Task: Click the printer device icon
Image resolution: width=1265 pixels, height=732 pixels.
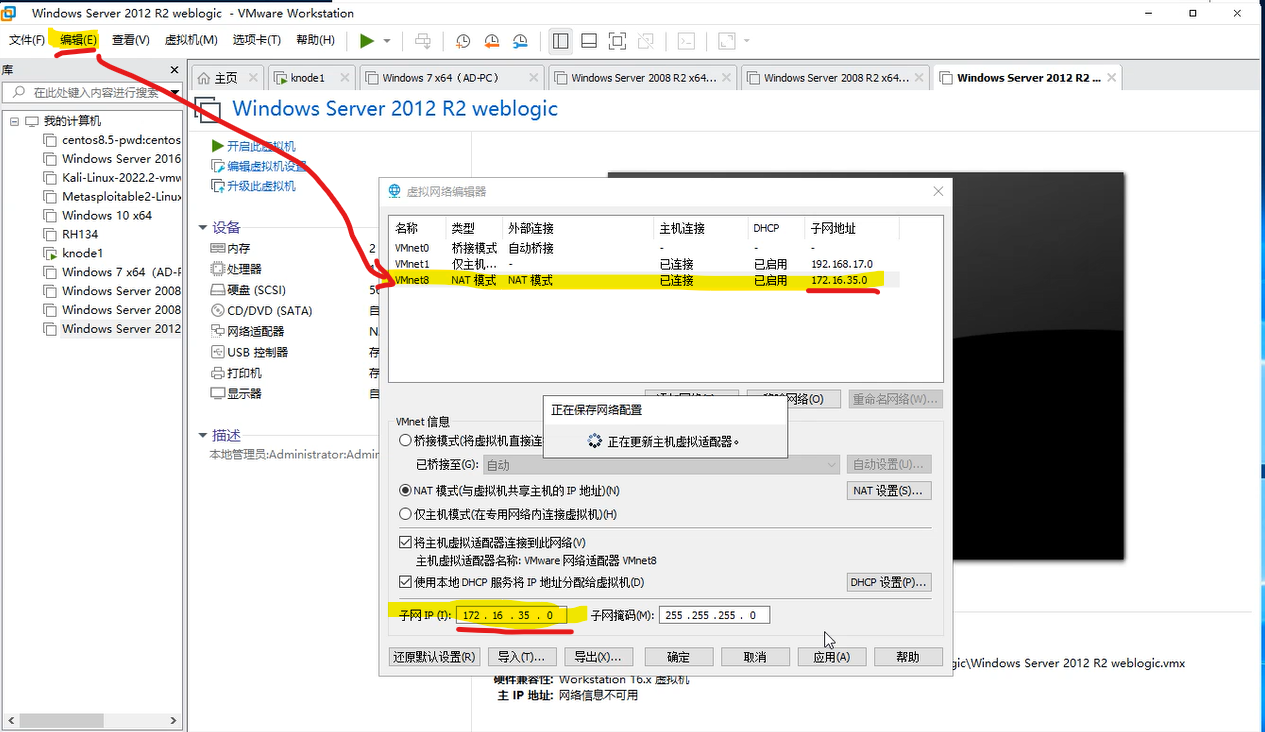Action: [x=218, y=373]
